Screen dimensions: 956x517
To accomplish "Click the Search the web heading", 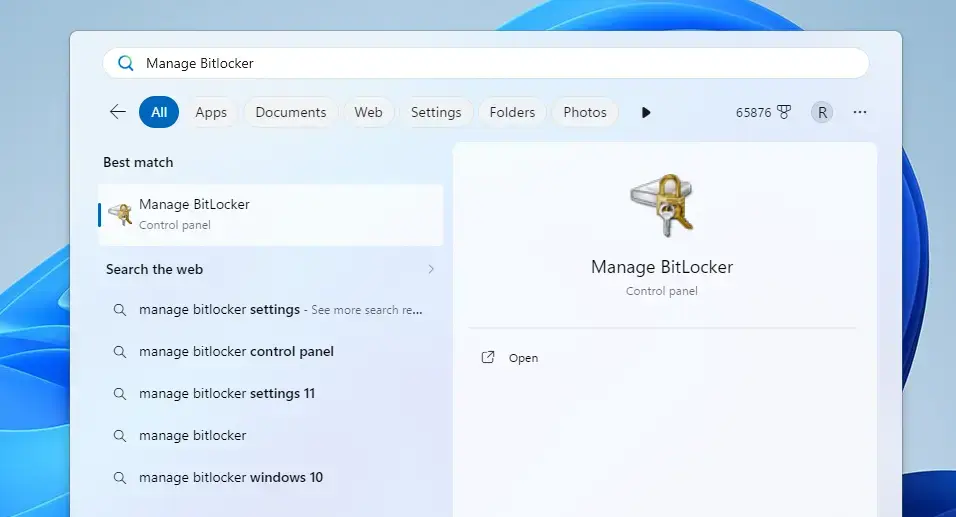I will click(x=154, y=269).
